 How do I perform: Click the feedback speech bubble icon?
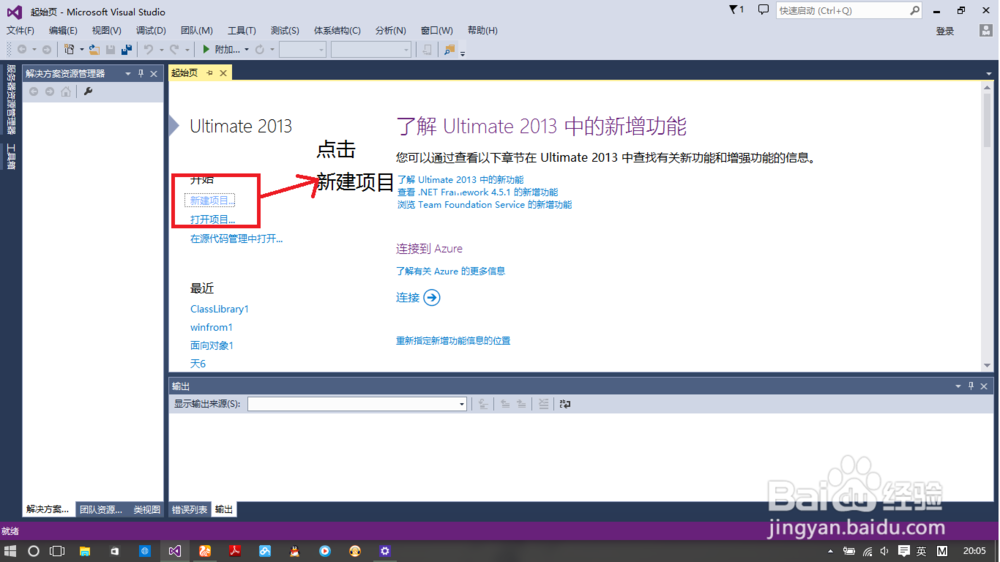[x=763, y=10]
